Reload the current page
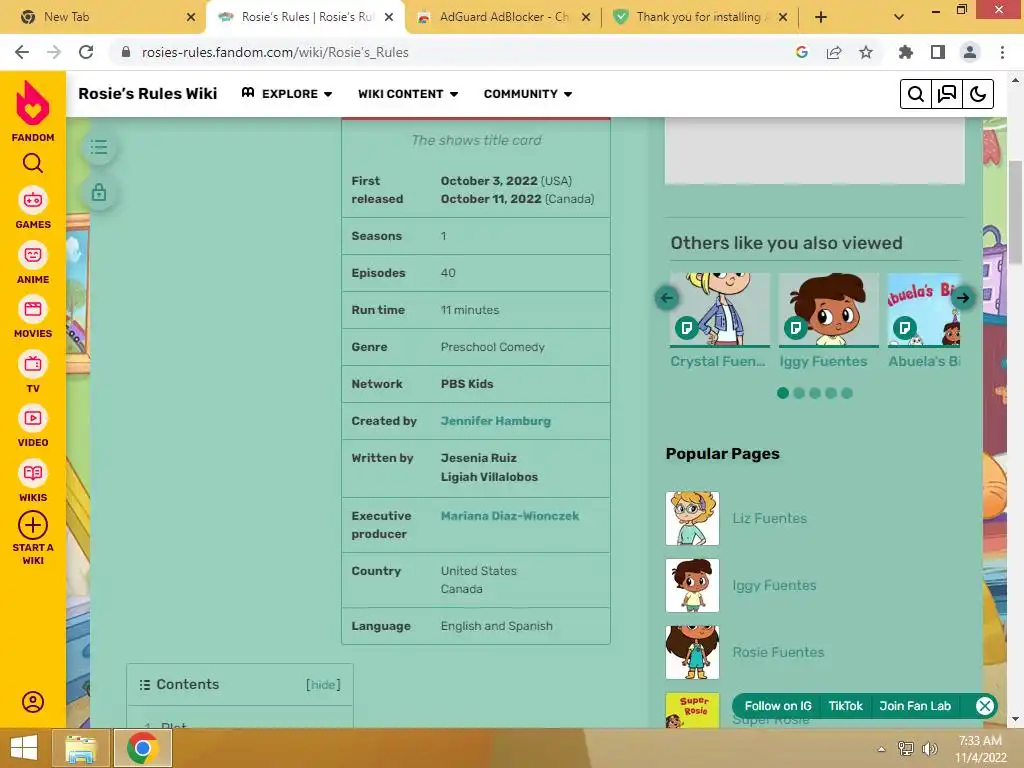Image resolution: width=1024 pixels, height=768 pixels. point(86,52)
